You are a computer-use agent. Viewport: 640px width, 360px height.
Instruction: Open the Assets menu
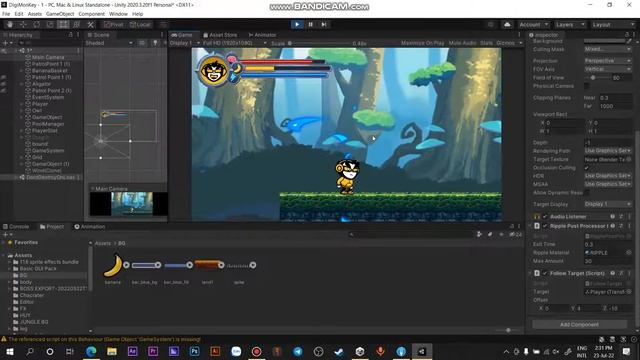[35, 14]
